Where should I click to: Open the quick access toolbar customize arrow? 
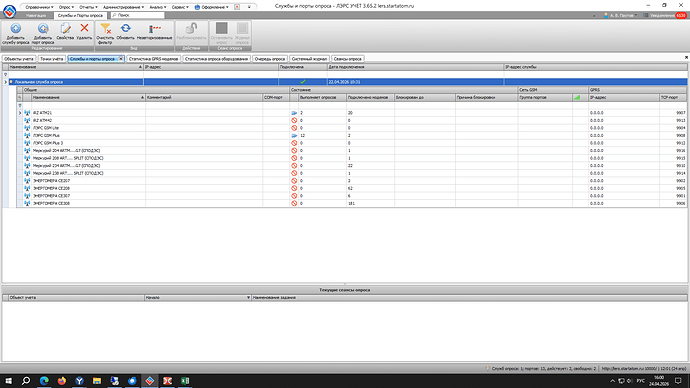(249, 7)
